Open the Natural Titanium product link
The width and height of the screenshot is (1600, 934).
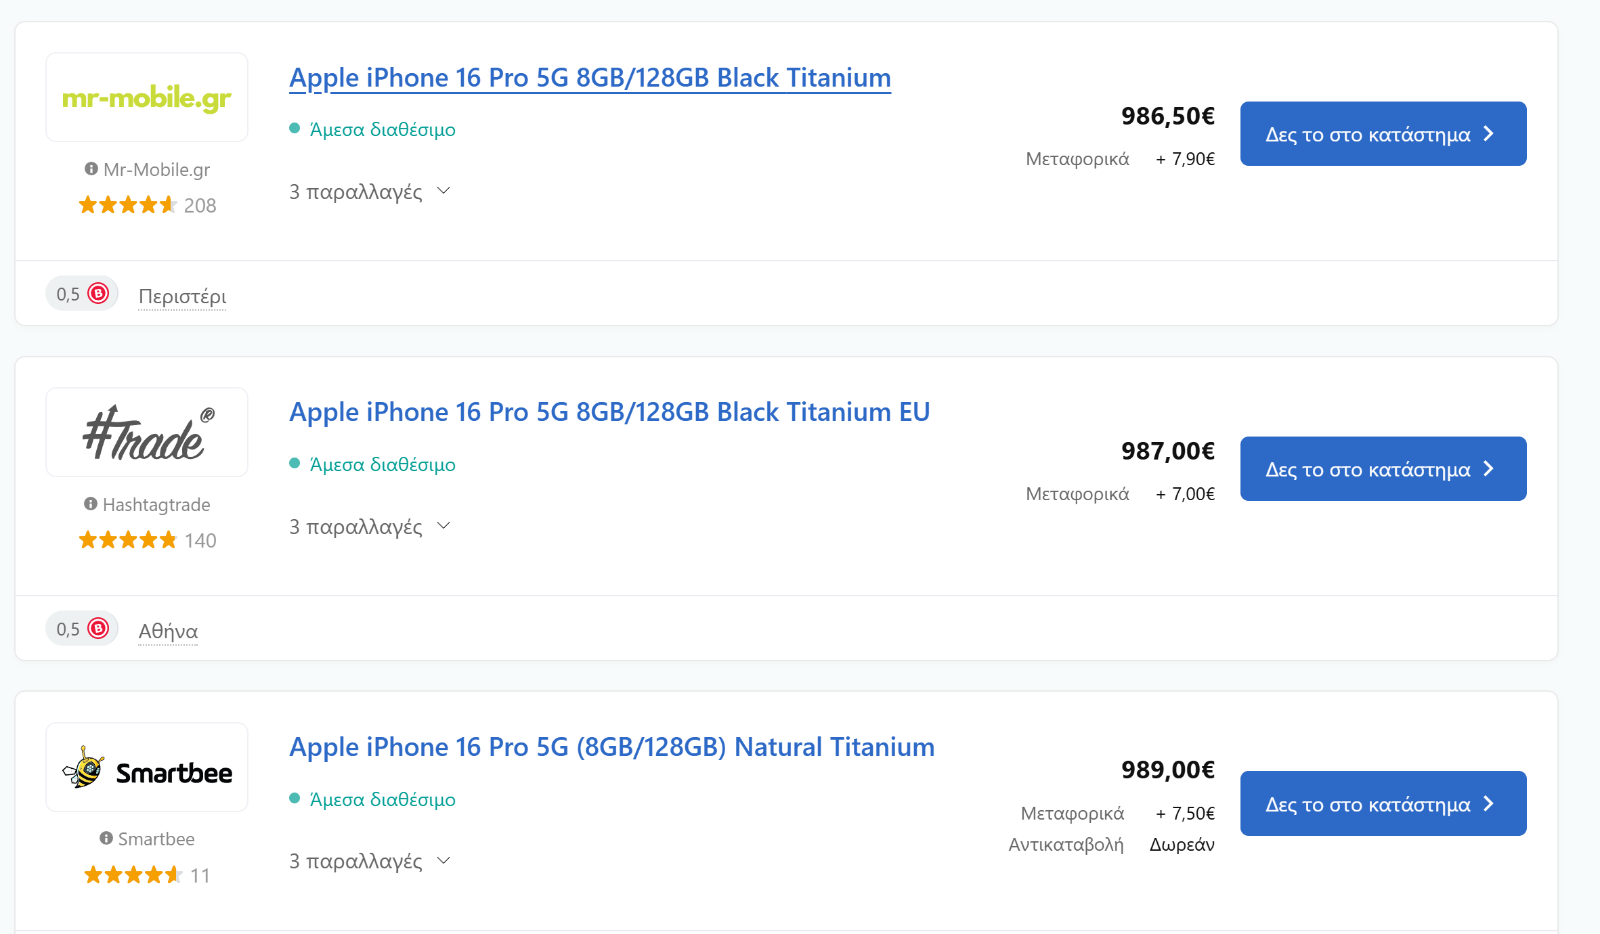[x=612, y=747]
